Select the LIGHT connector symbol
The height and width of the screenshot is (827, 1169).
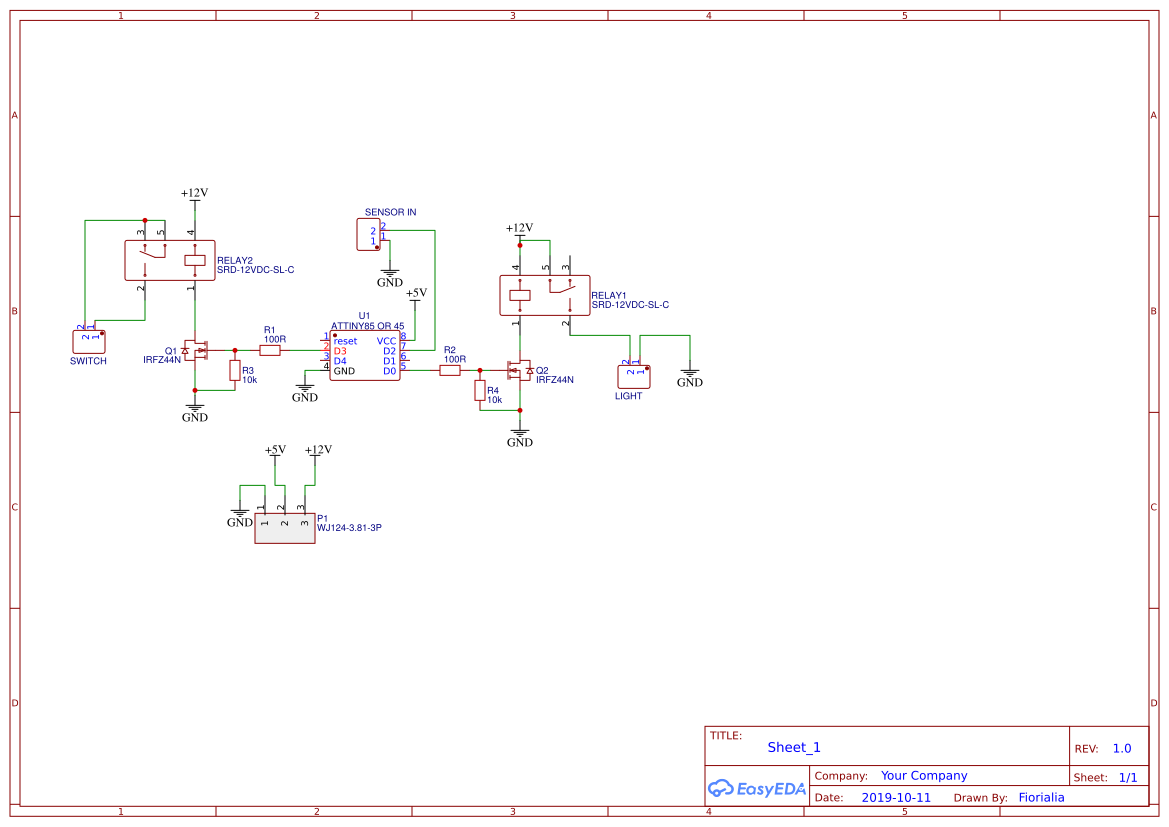click(632, 374)
